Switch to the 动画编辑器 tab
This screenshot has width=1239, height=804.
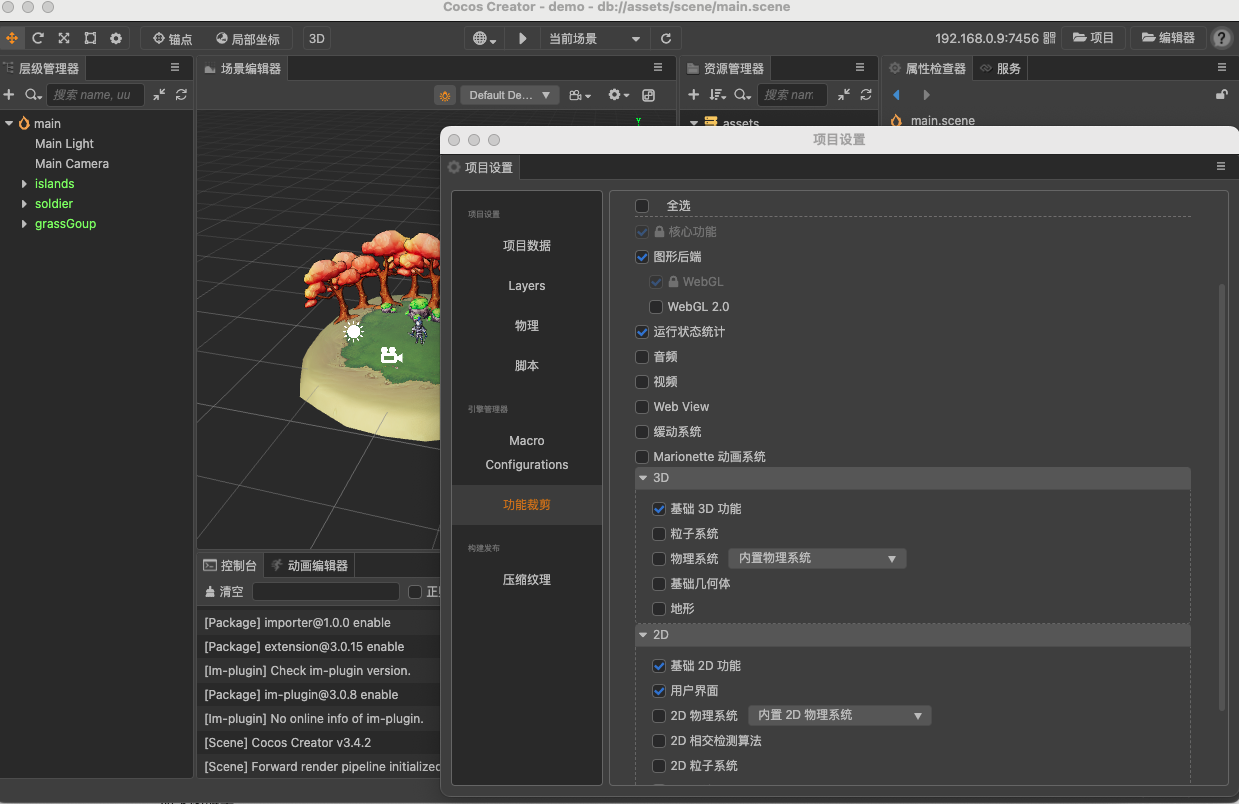click(310, 565)
